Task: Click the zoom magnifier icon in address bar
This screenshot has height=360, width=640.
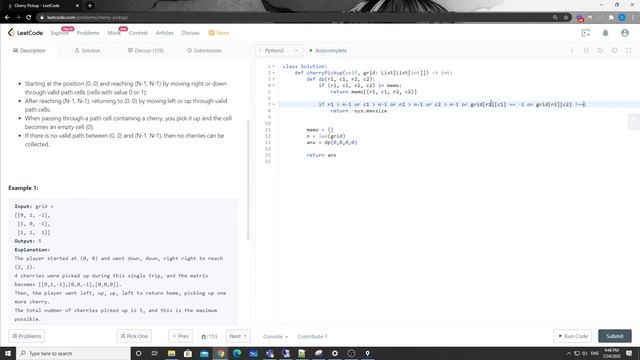Action: [555, 18]
